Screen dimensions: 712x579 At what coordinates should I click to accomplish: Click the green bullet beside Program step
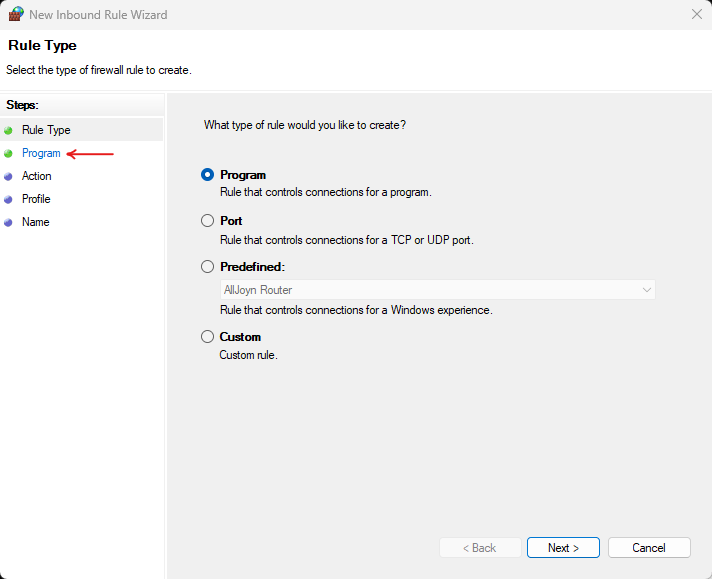click(x=8, y=154)
